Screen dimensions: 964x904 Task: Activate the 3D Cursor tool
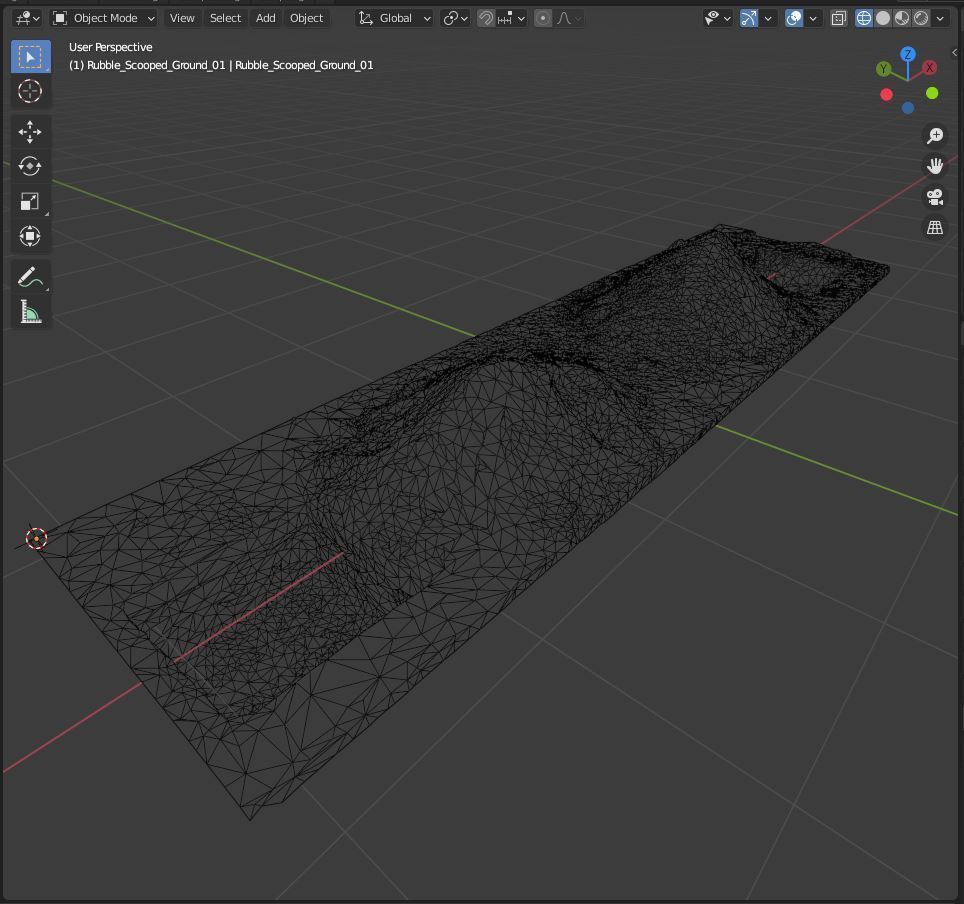click(30, 91)
